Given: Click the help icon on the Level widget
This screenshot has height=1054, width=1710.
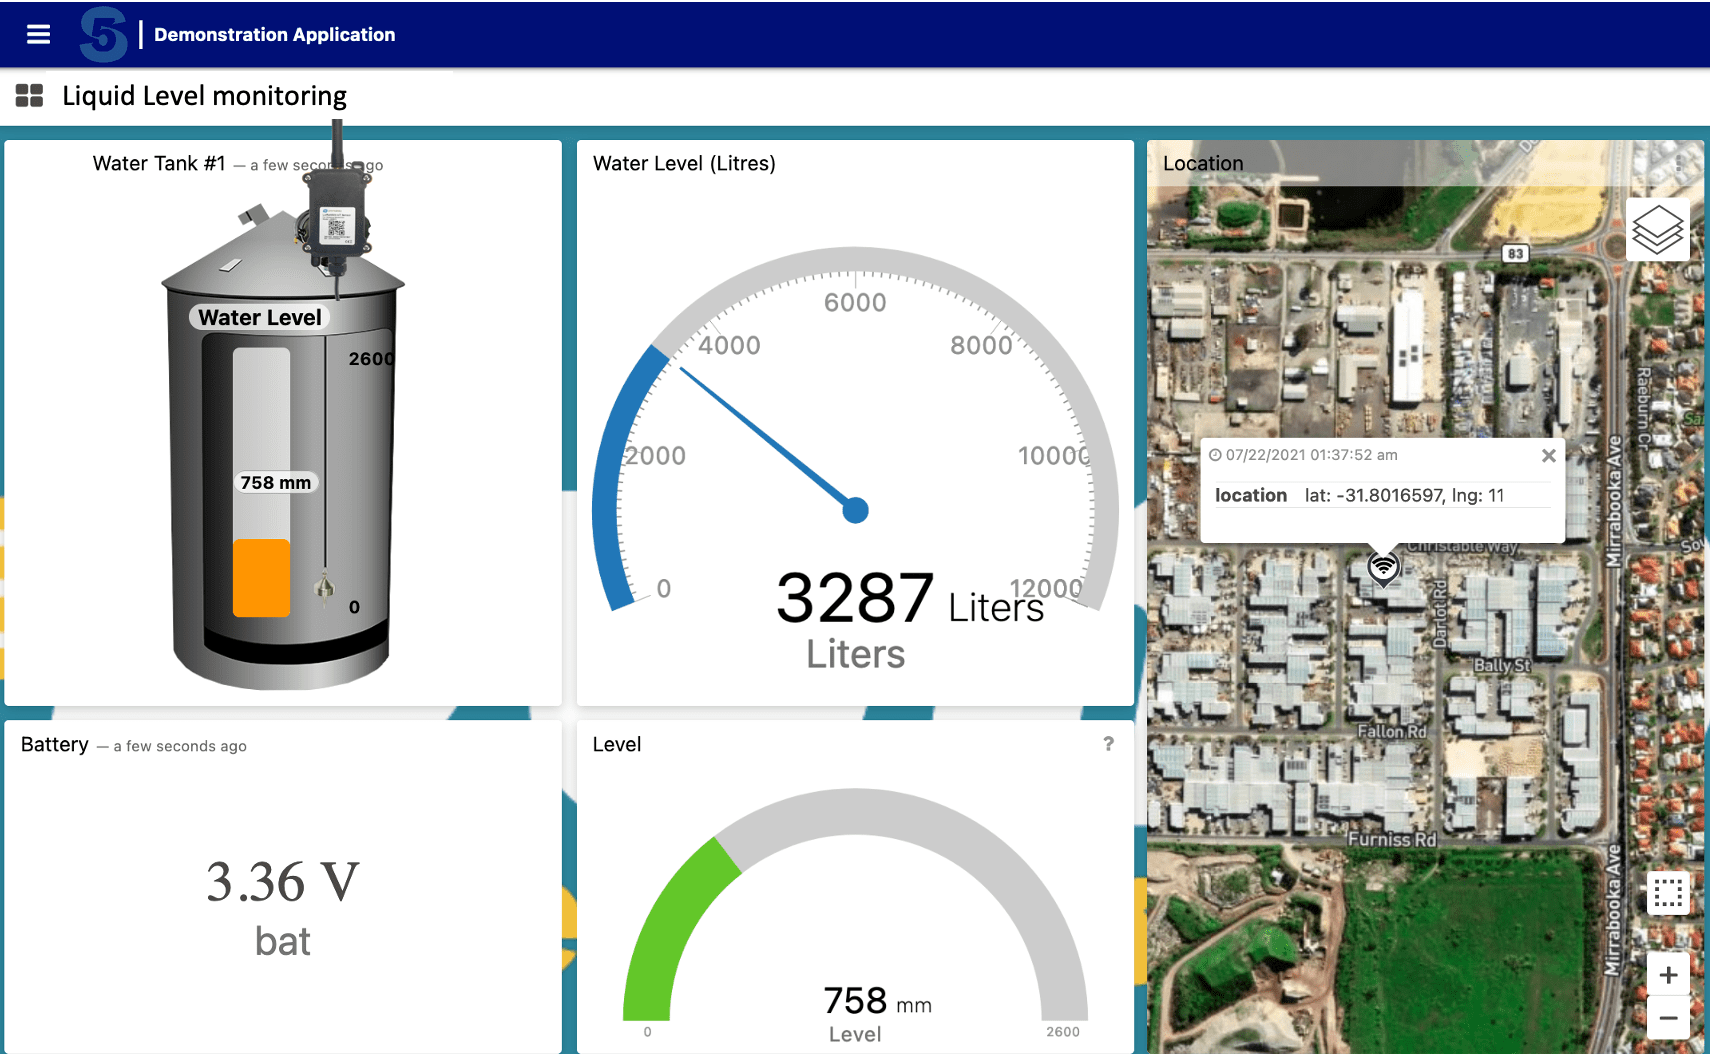Looking at the screenshot, I should 1107,744.
